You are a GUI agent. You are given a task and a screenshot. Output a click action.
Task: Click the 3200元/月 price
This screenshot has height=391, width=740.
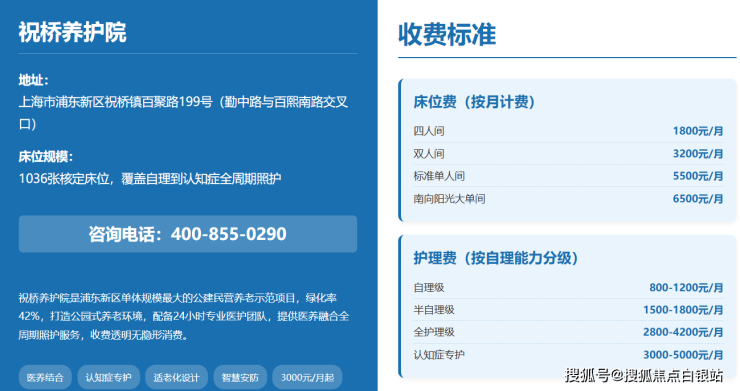coord(698,153)
